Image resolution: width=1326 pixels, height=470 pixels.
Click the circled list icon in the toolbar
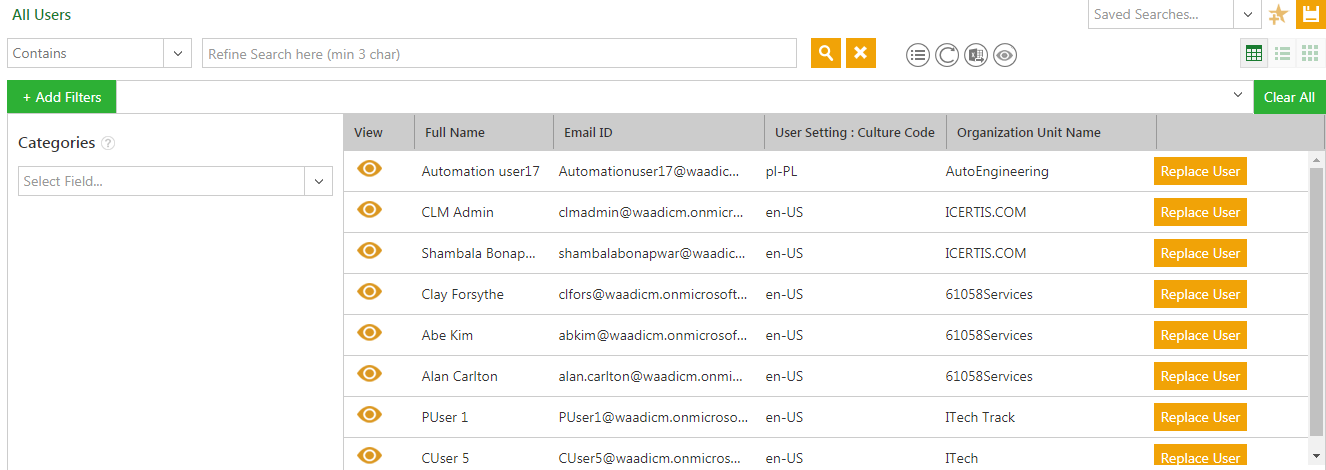click(x=918, y=56)
